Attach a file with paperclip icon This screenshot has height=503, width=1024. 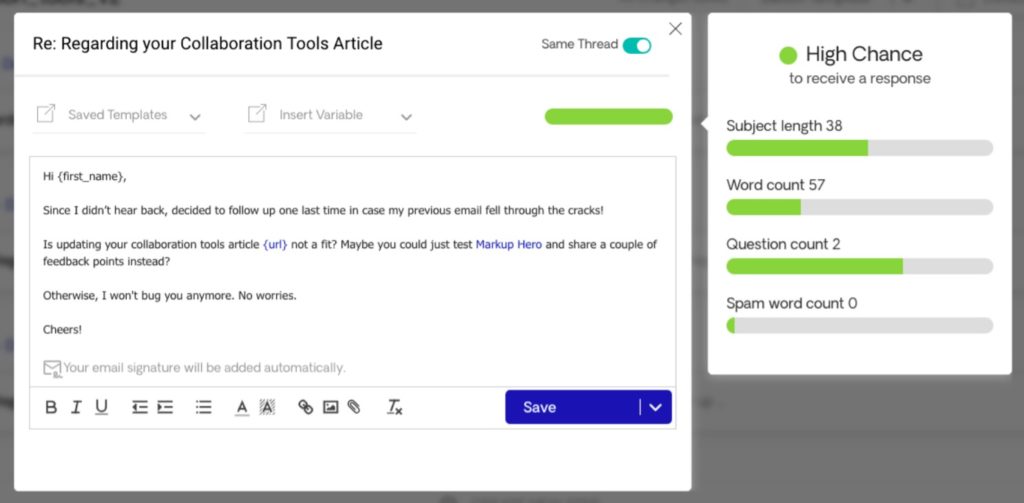(354, 407)
